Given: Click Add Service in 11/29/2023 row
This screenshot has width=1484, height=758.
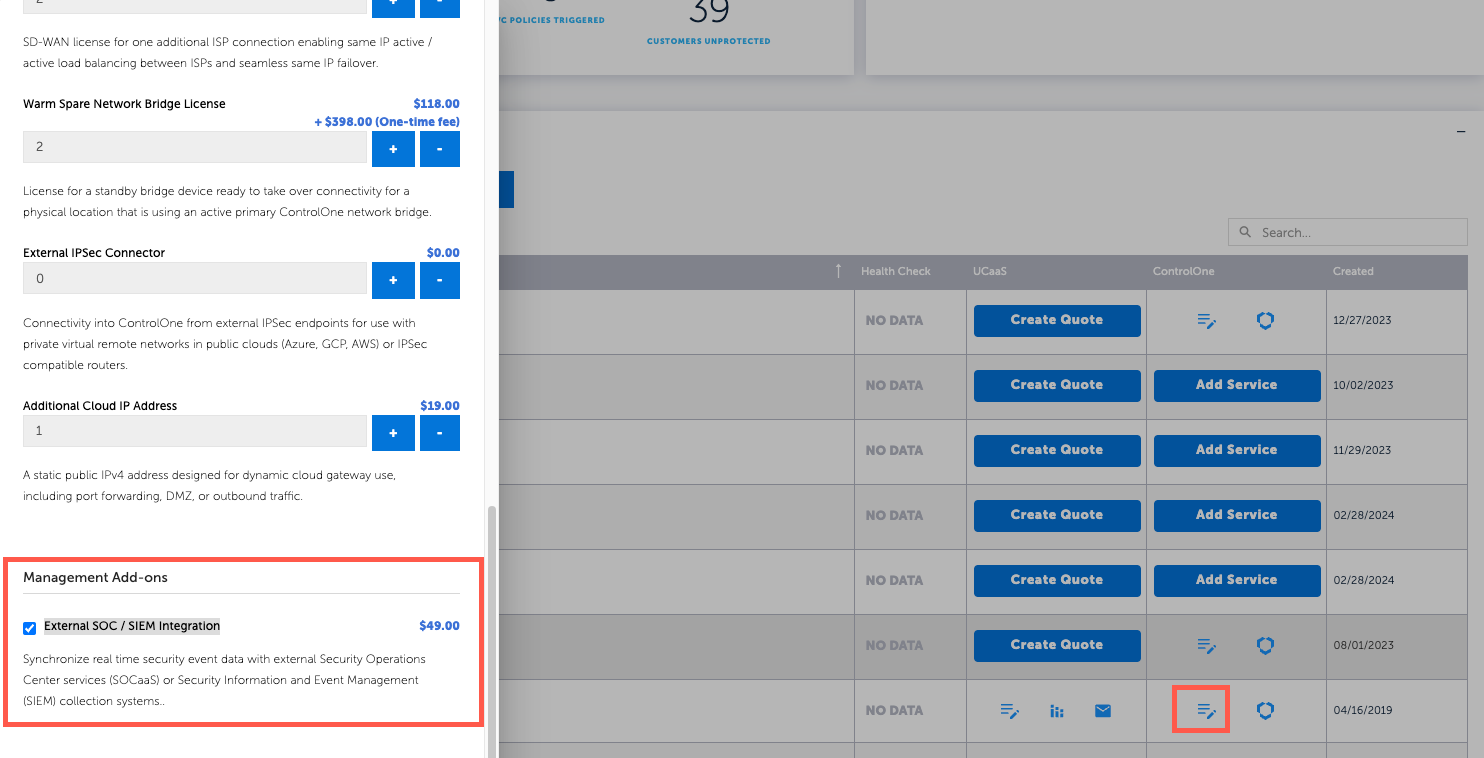Looking at the screenshot, I should tap(1236, 450).
